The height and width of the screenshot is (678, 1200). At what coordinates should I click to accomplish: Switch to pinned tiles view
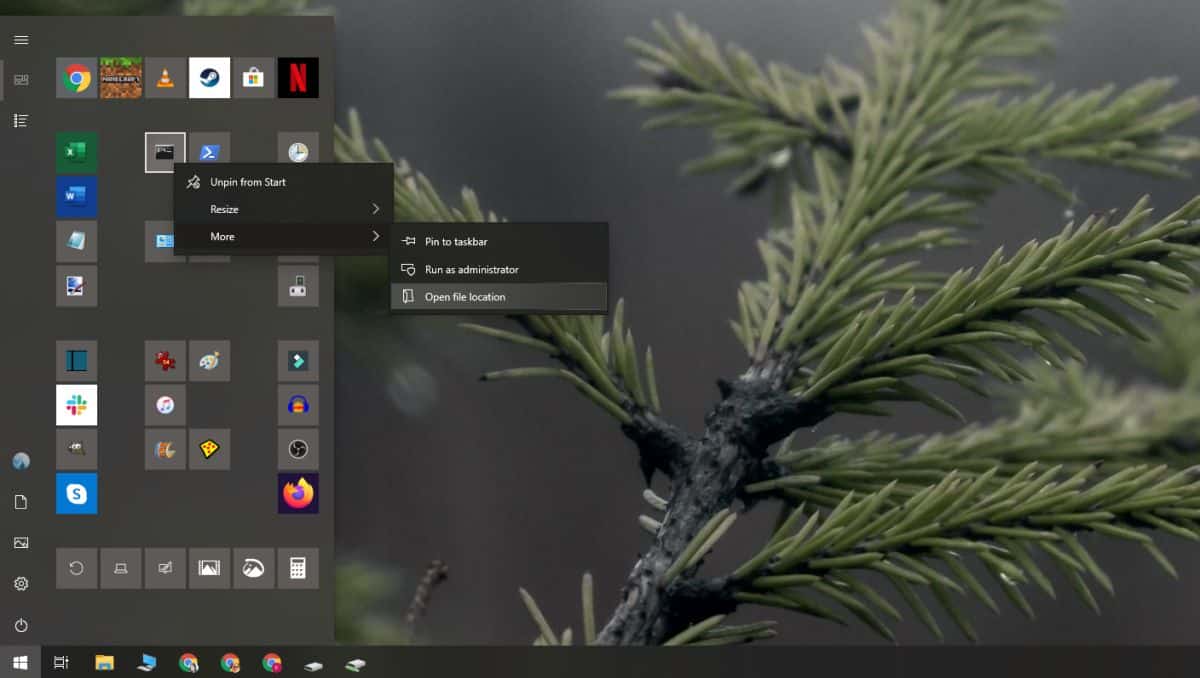[x=21, y=80]
